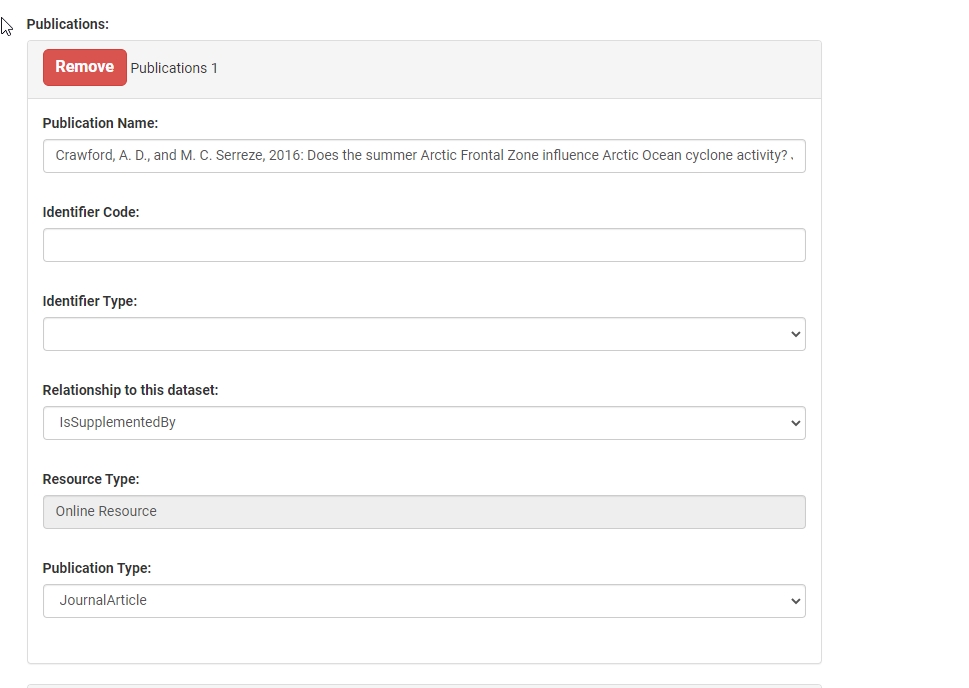Click the chevron arrow on IsSupplementedBy select
This screenshot has height=688, width=969.
tap(795, 423)
